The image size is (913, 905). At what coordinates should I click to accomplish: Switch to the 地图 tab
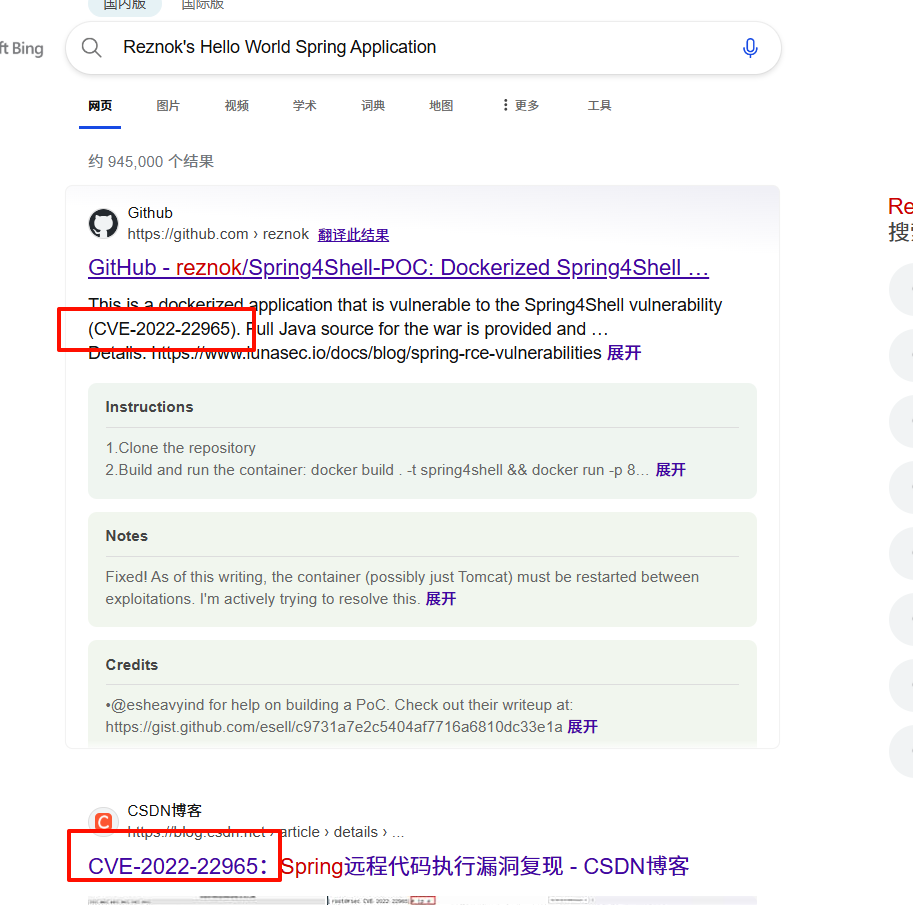pos(441,105)
